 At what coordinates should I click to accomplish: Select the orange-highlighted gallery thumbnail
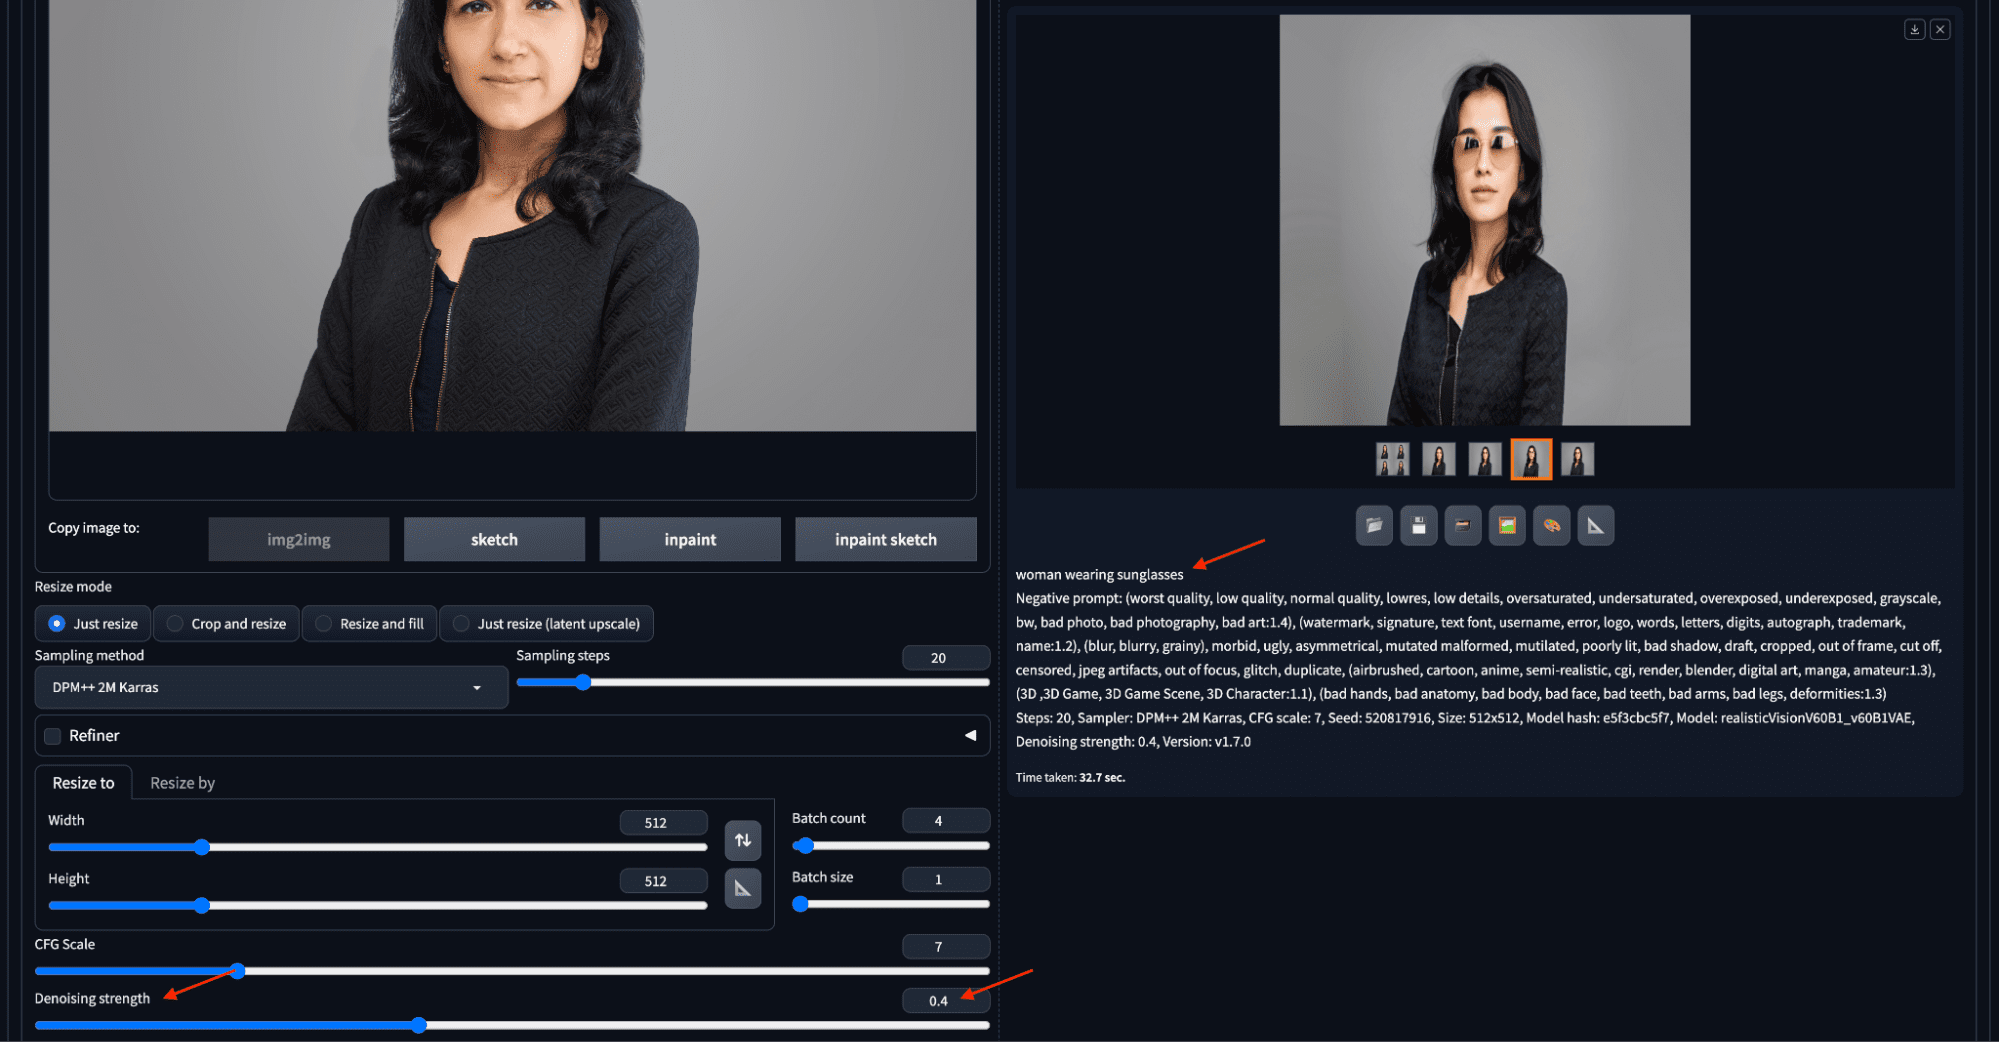pos(1531,460)
